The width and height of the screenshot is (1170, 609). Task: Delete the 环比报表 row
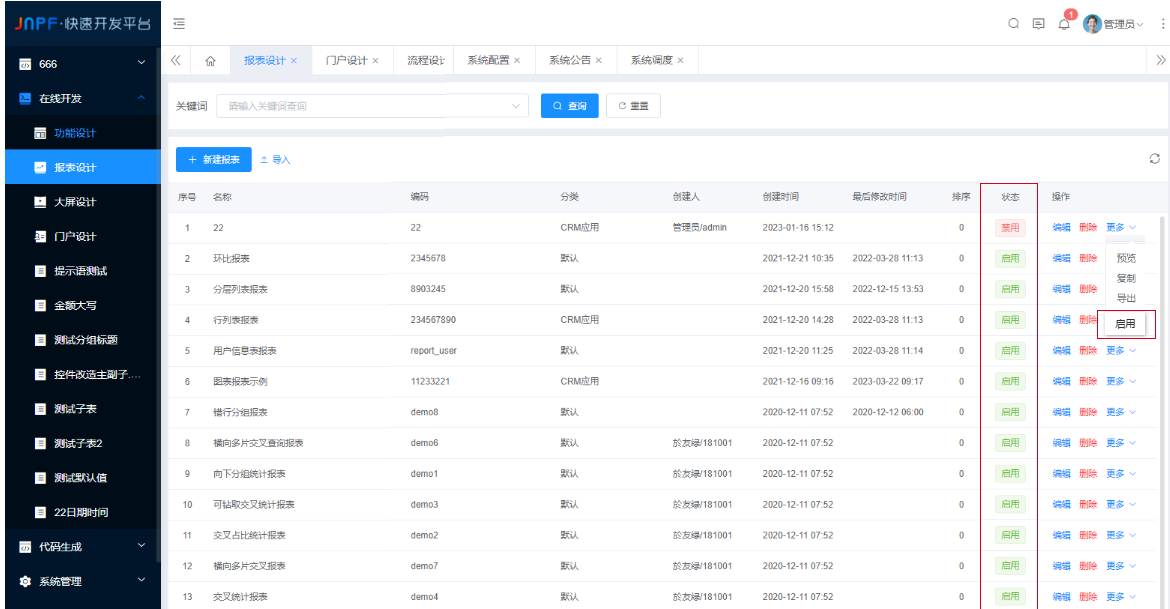[1088, 258]
